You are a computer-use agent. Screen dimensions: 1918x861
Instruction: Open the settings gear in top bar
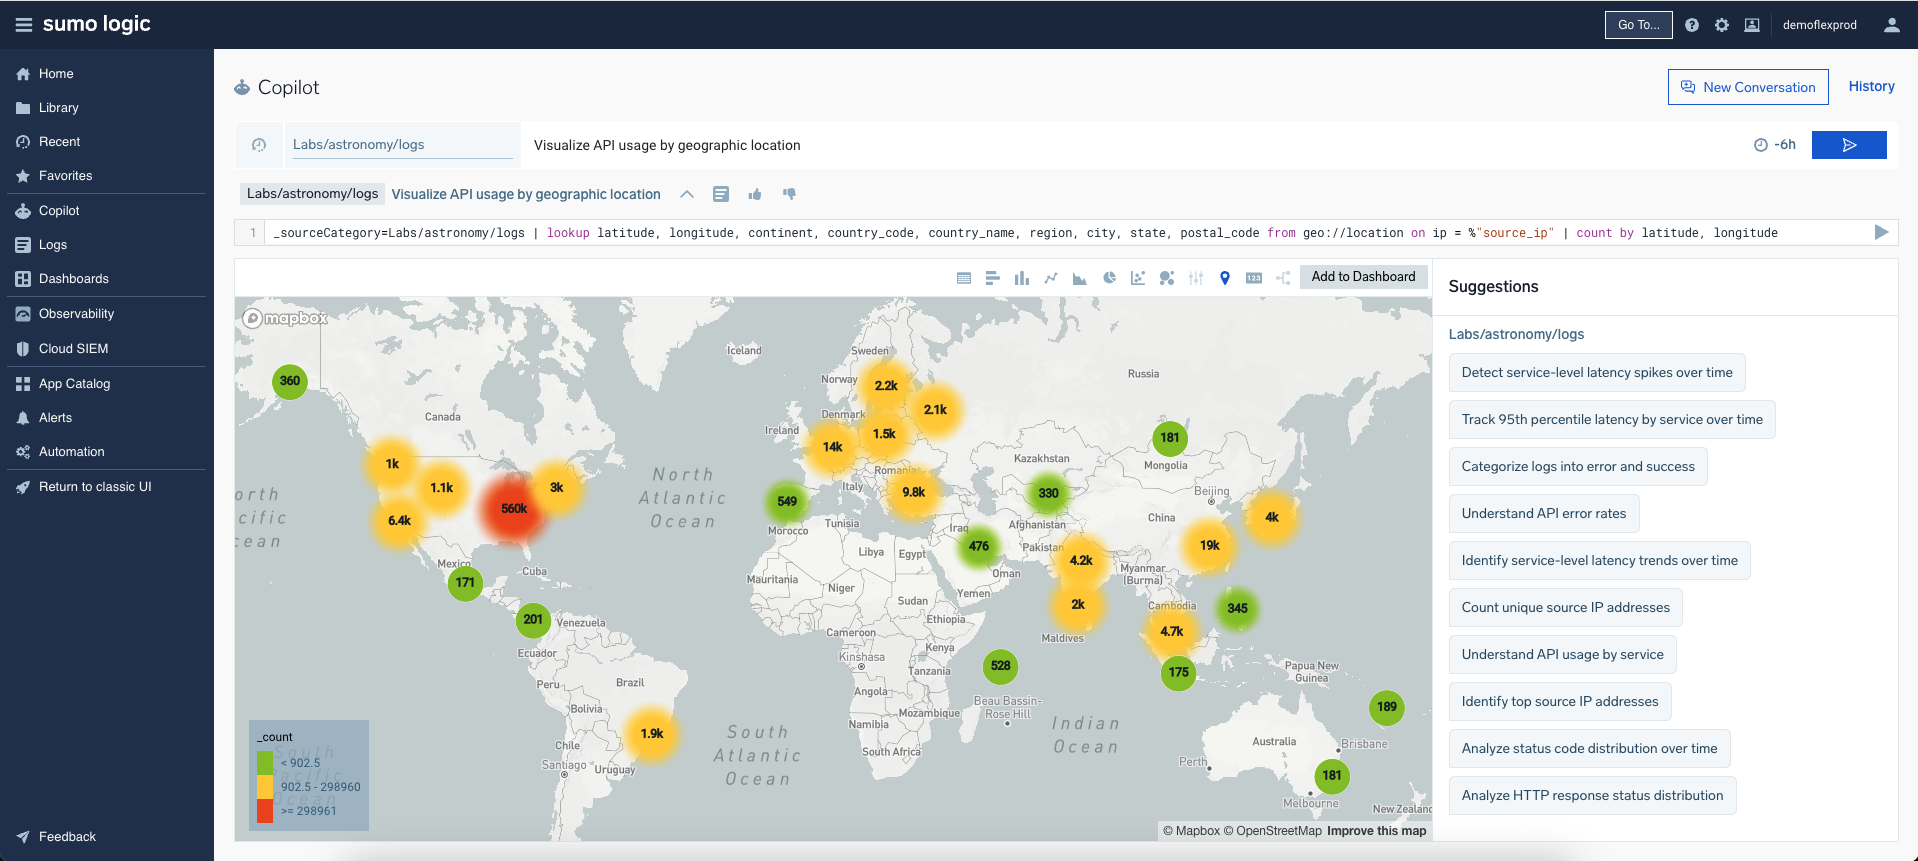click(1722, 25)
